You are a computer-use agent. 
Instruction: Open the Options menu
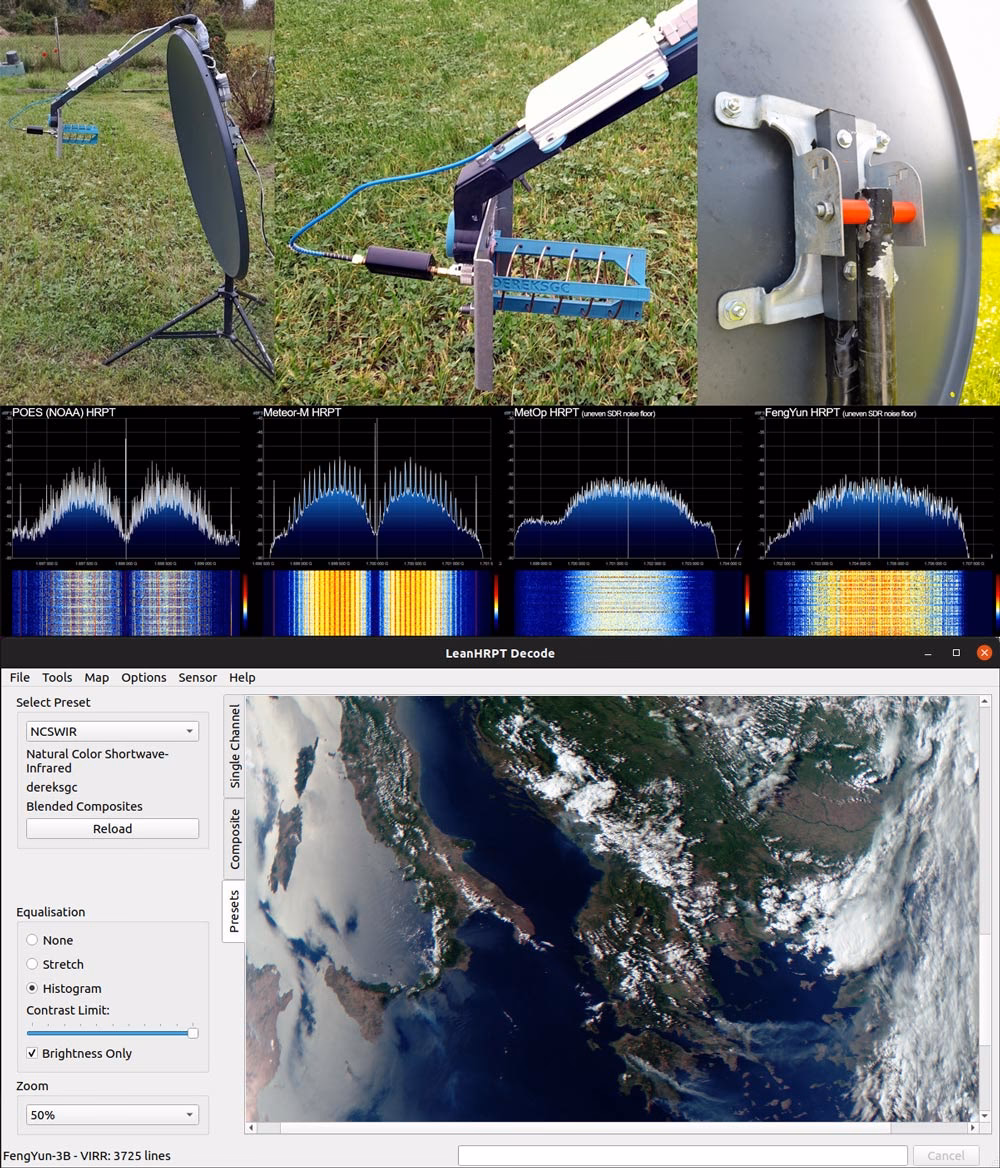point(143,677)
